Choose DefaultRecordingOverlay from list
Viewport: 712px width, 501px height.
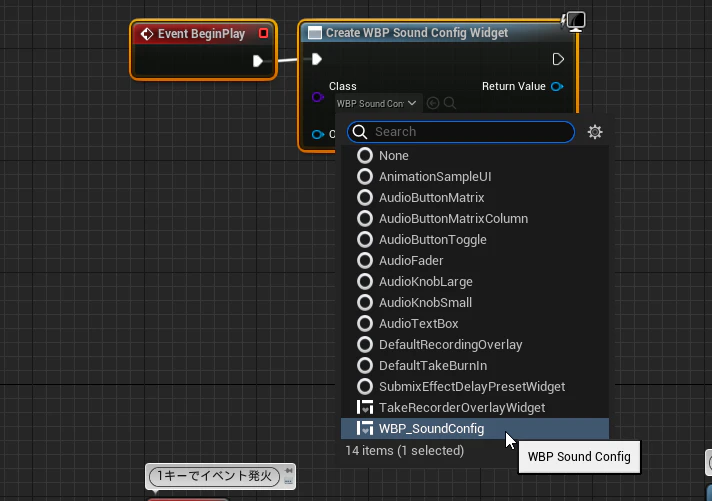pos(475,345)
